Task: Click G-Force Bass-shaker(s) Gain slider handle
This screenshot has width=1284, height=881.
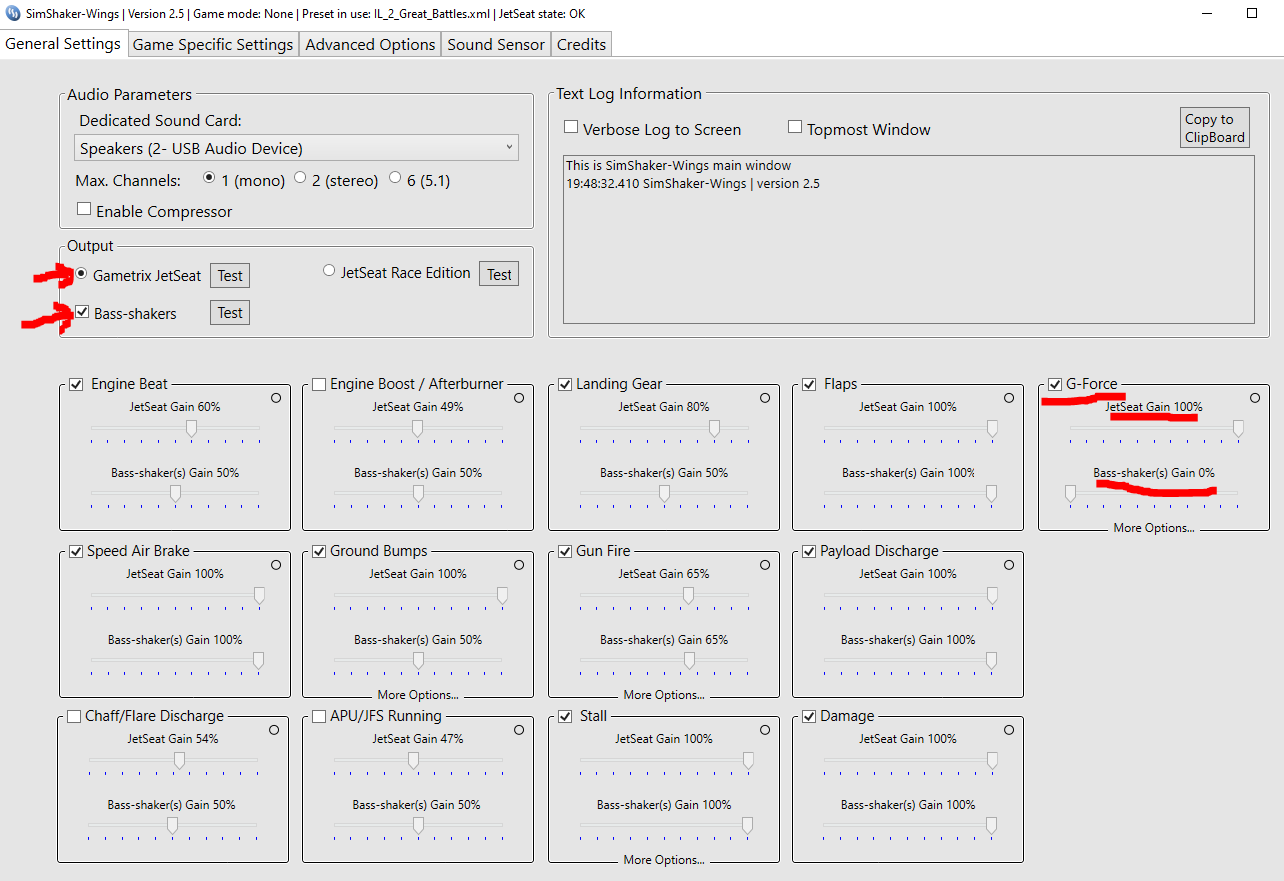Action: tap(1070, 493)
